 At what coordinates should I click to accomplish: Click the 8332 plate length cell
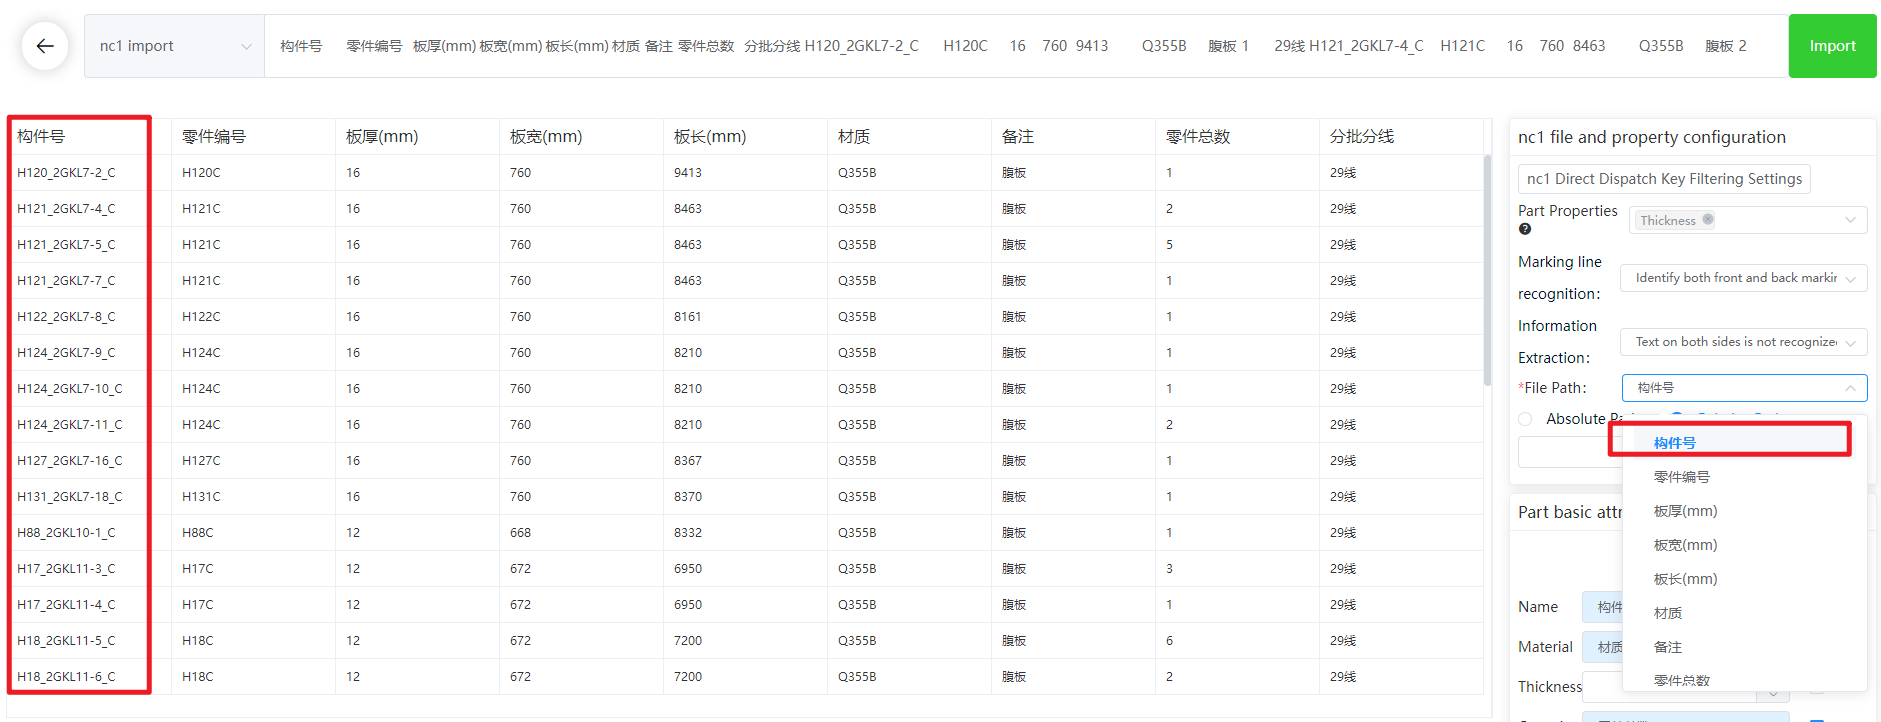(745, 533)
